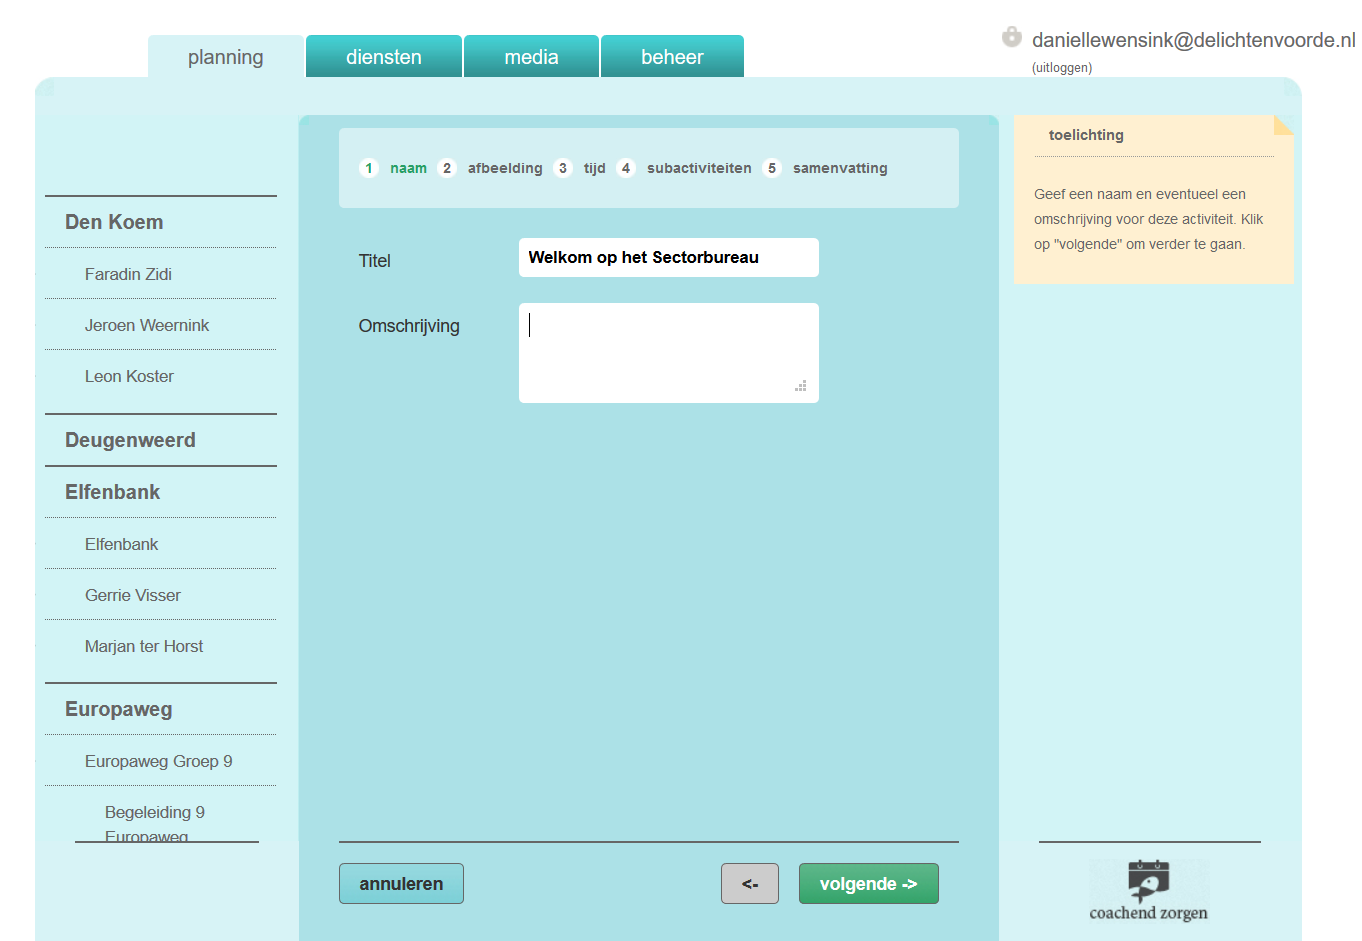Focus the Titel input field
This screenshot has height=941, width=1362.
tap(669, 257)
